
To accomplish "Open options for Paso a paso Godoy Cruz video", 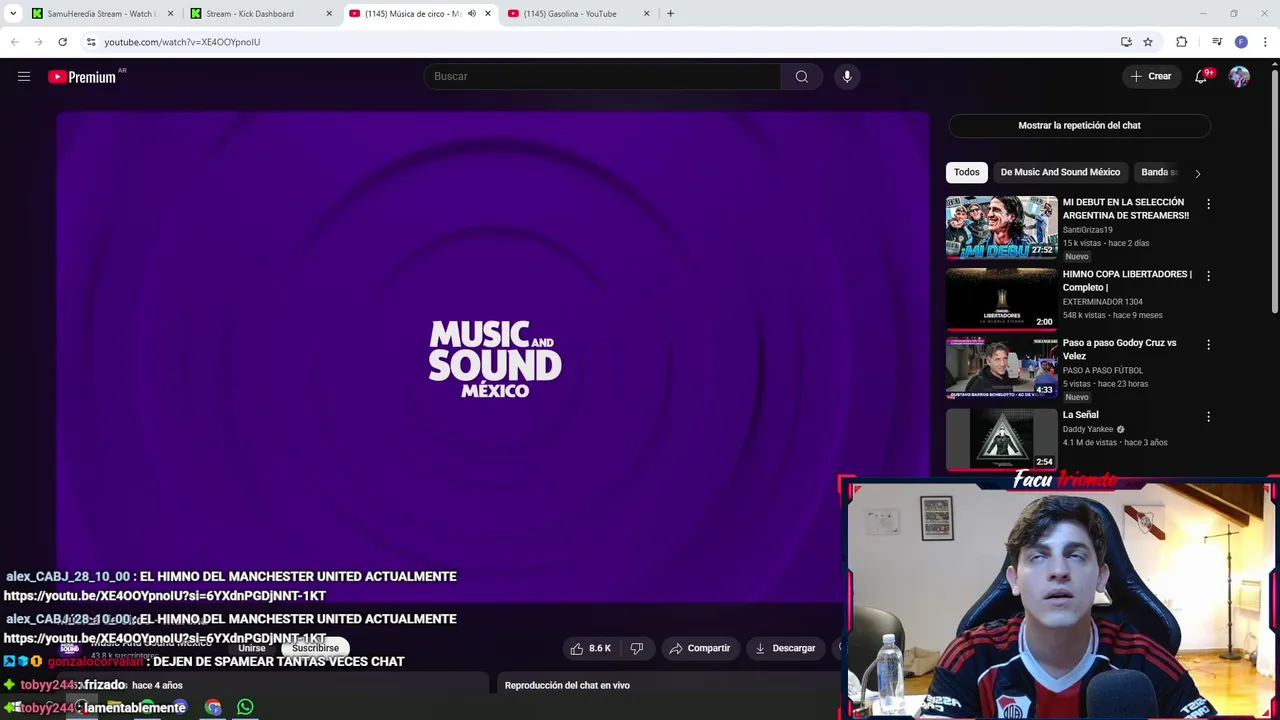I will 1208,345.
